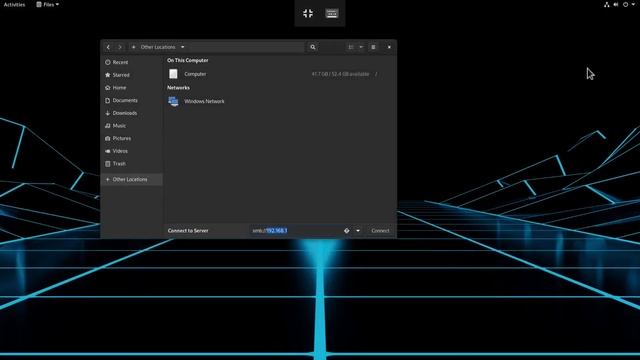640x360 pixels.
Task: Click the 'Networks' heading
Action: 178,88
